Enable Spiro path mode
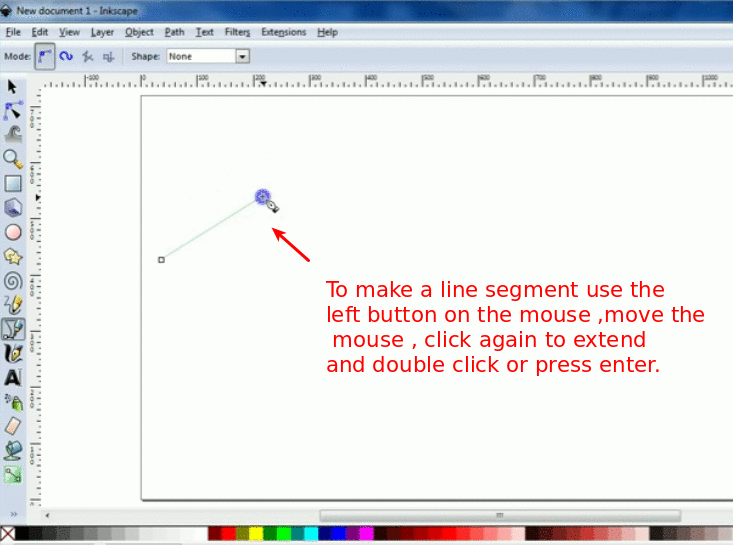This screenshot has height=545, width=733. pos(66,56)
